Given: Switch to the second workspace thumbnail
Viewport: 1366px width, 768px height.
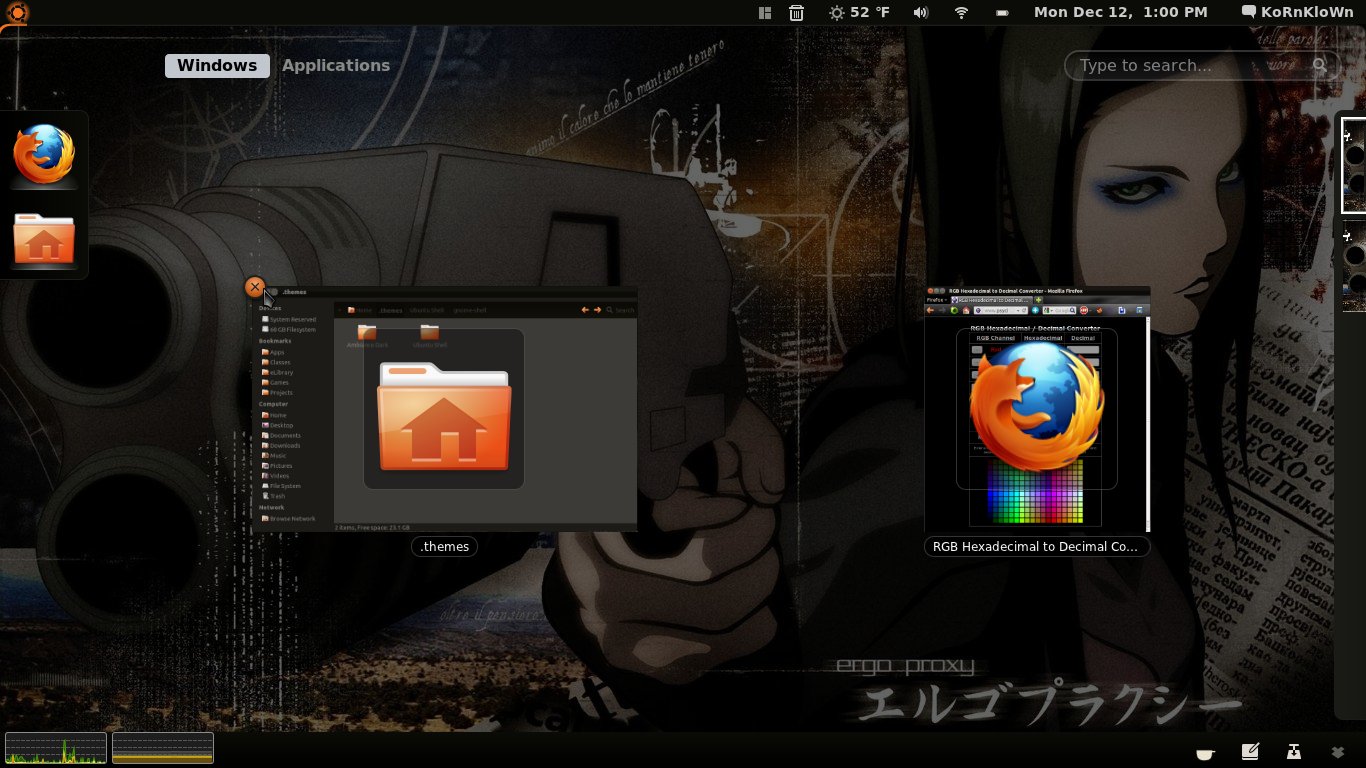Looking at the screenshot, I should [x=1354, y=266].
